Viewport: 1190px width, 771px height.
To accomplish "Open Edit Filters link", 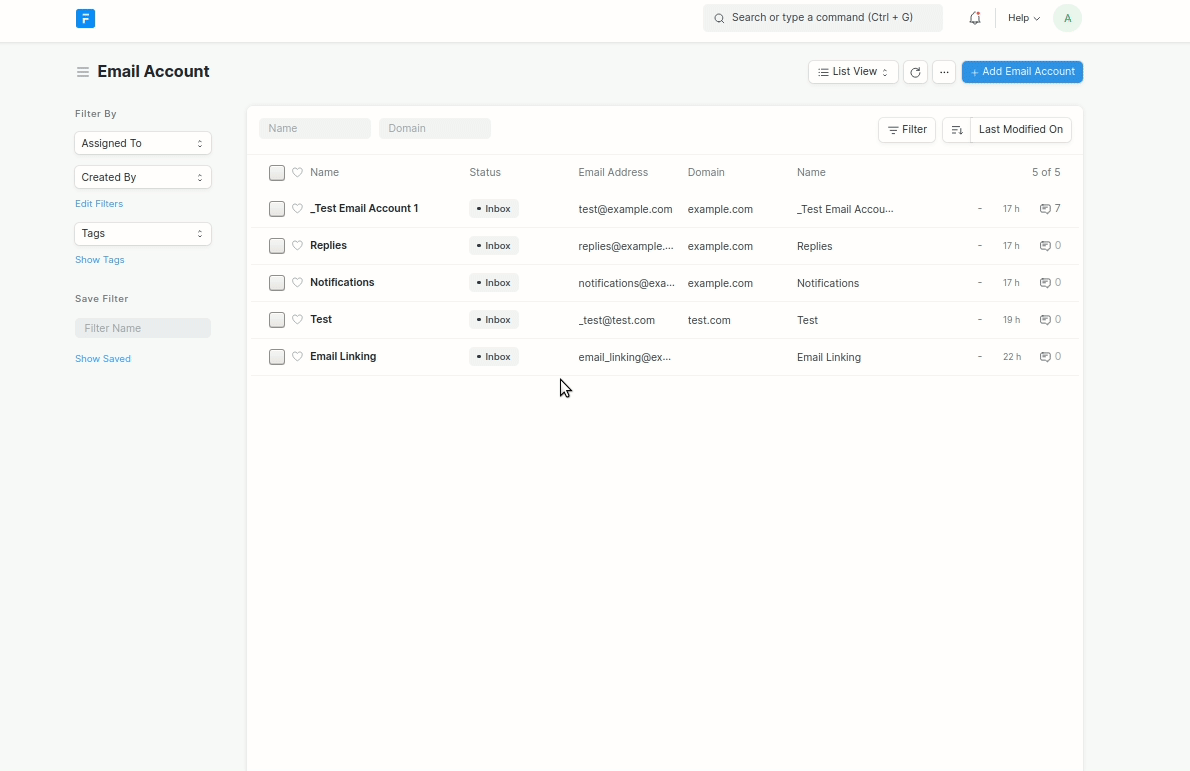I will click(x=99, y=203).
